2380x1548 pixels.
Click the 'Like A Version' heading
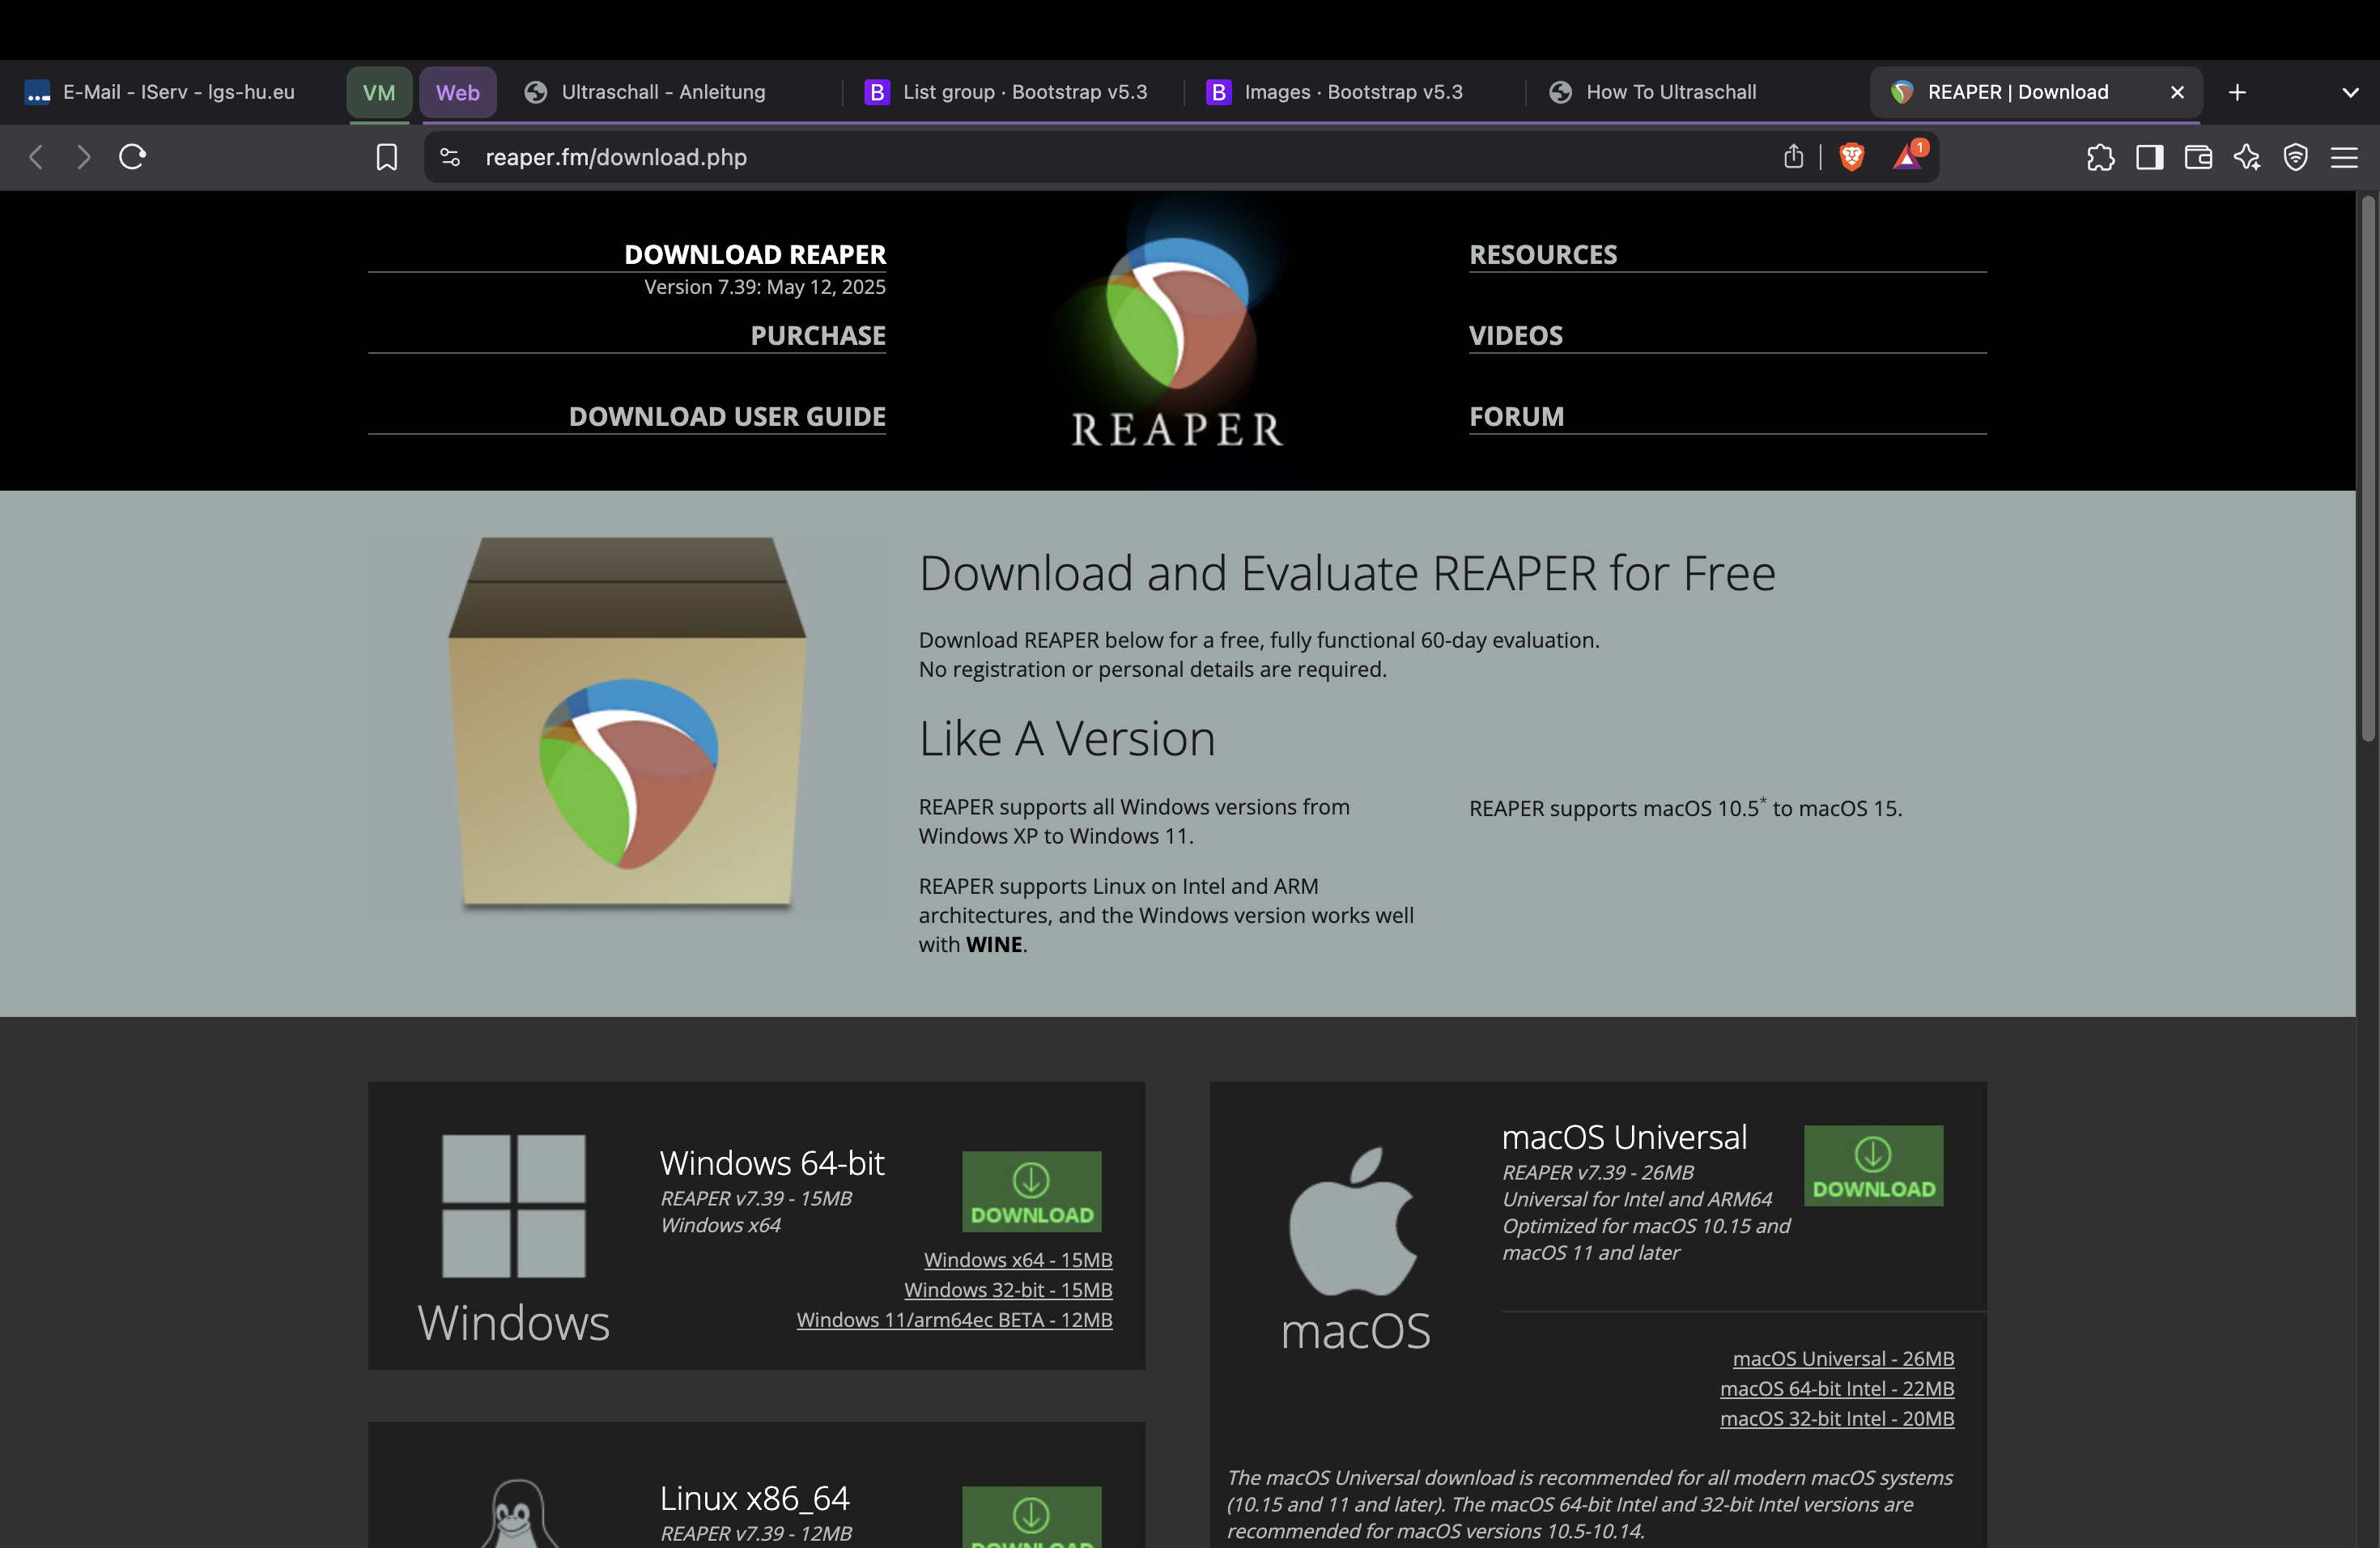pos(1067,738)
